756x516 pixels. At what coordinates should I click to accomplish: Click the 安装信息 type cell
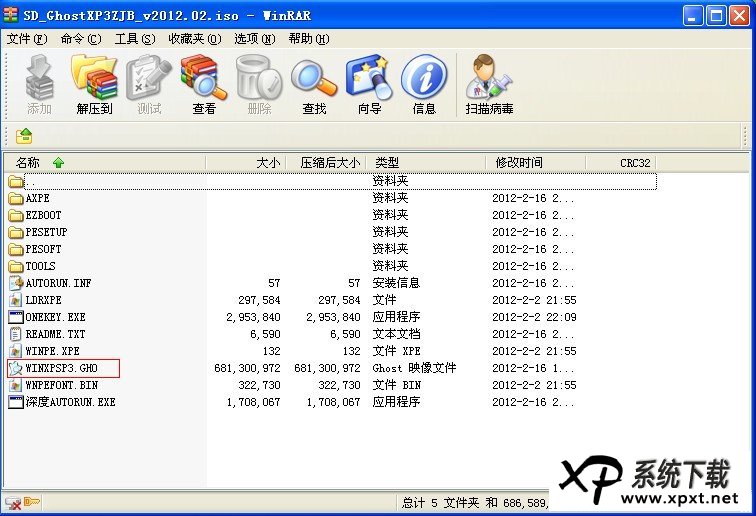pyautogui.click(x=396, y=283)
